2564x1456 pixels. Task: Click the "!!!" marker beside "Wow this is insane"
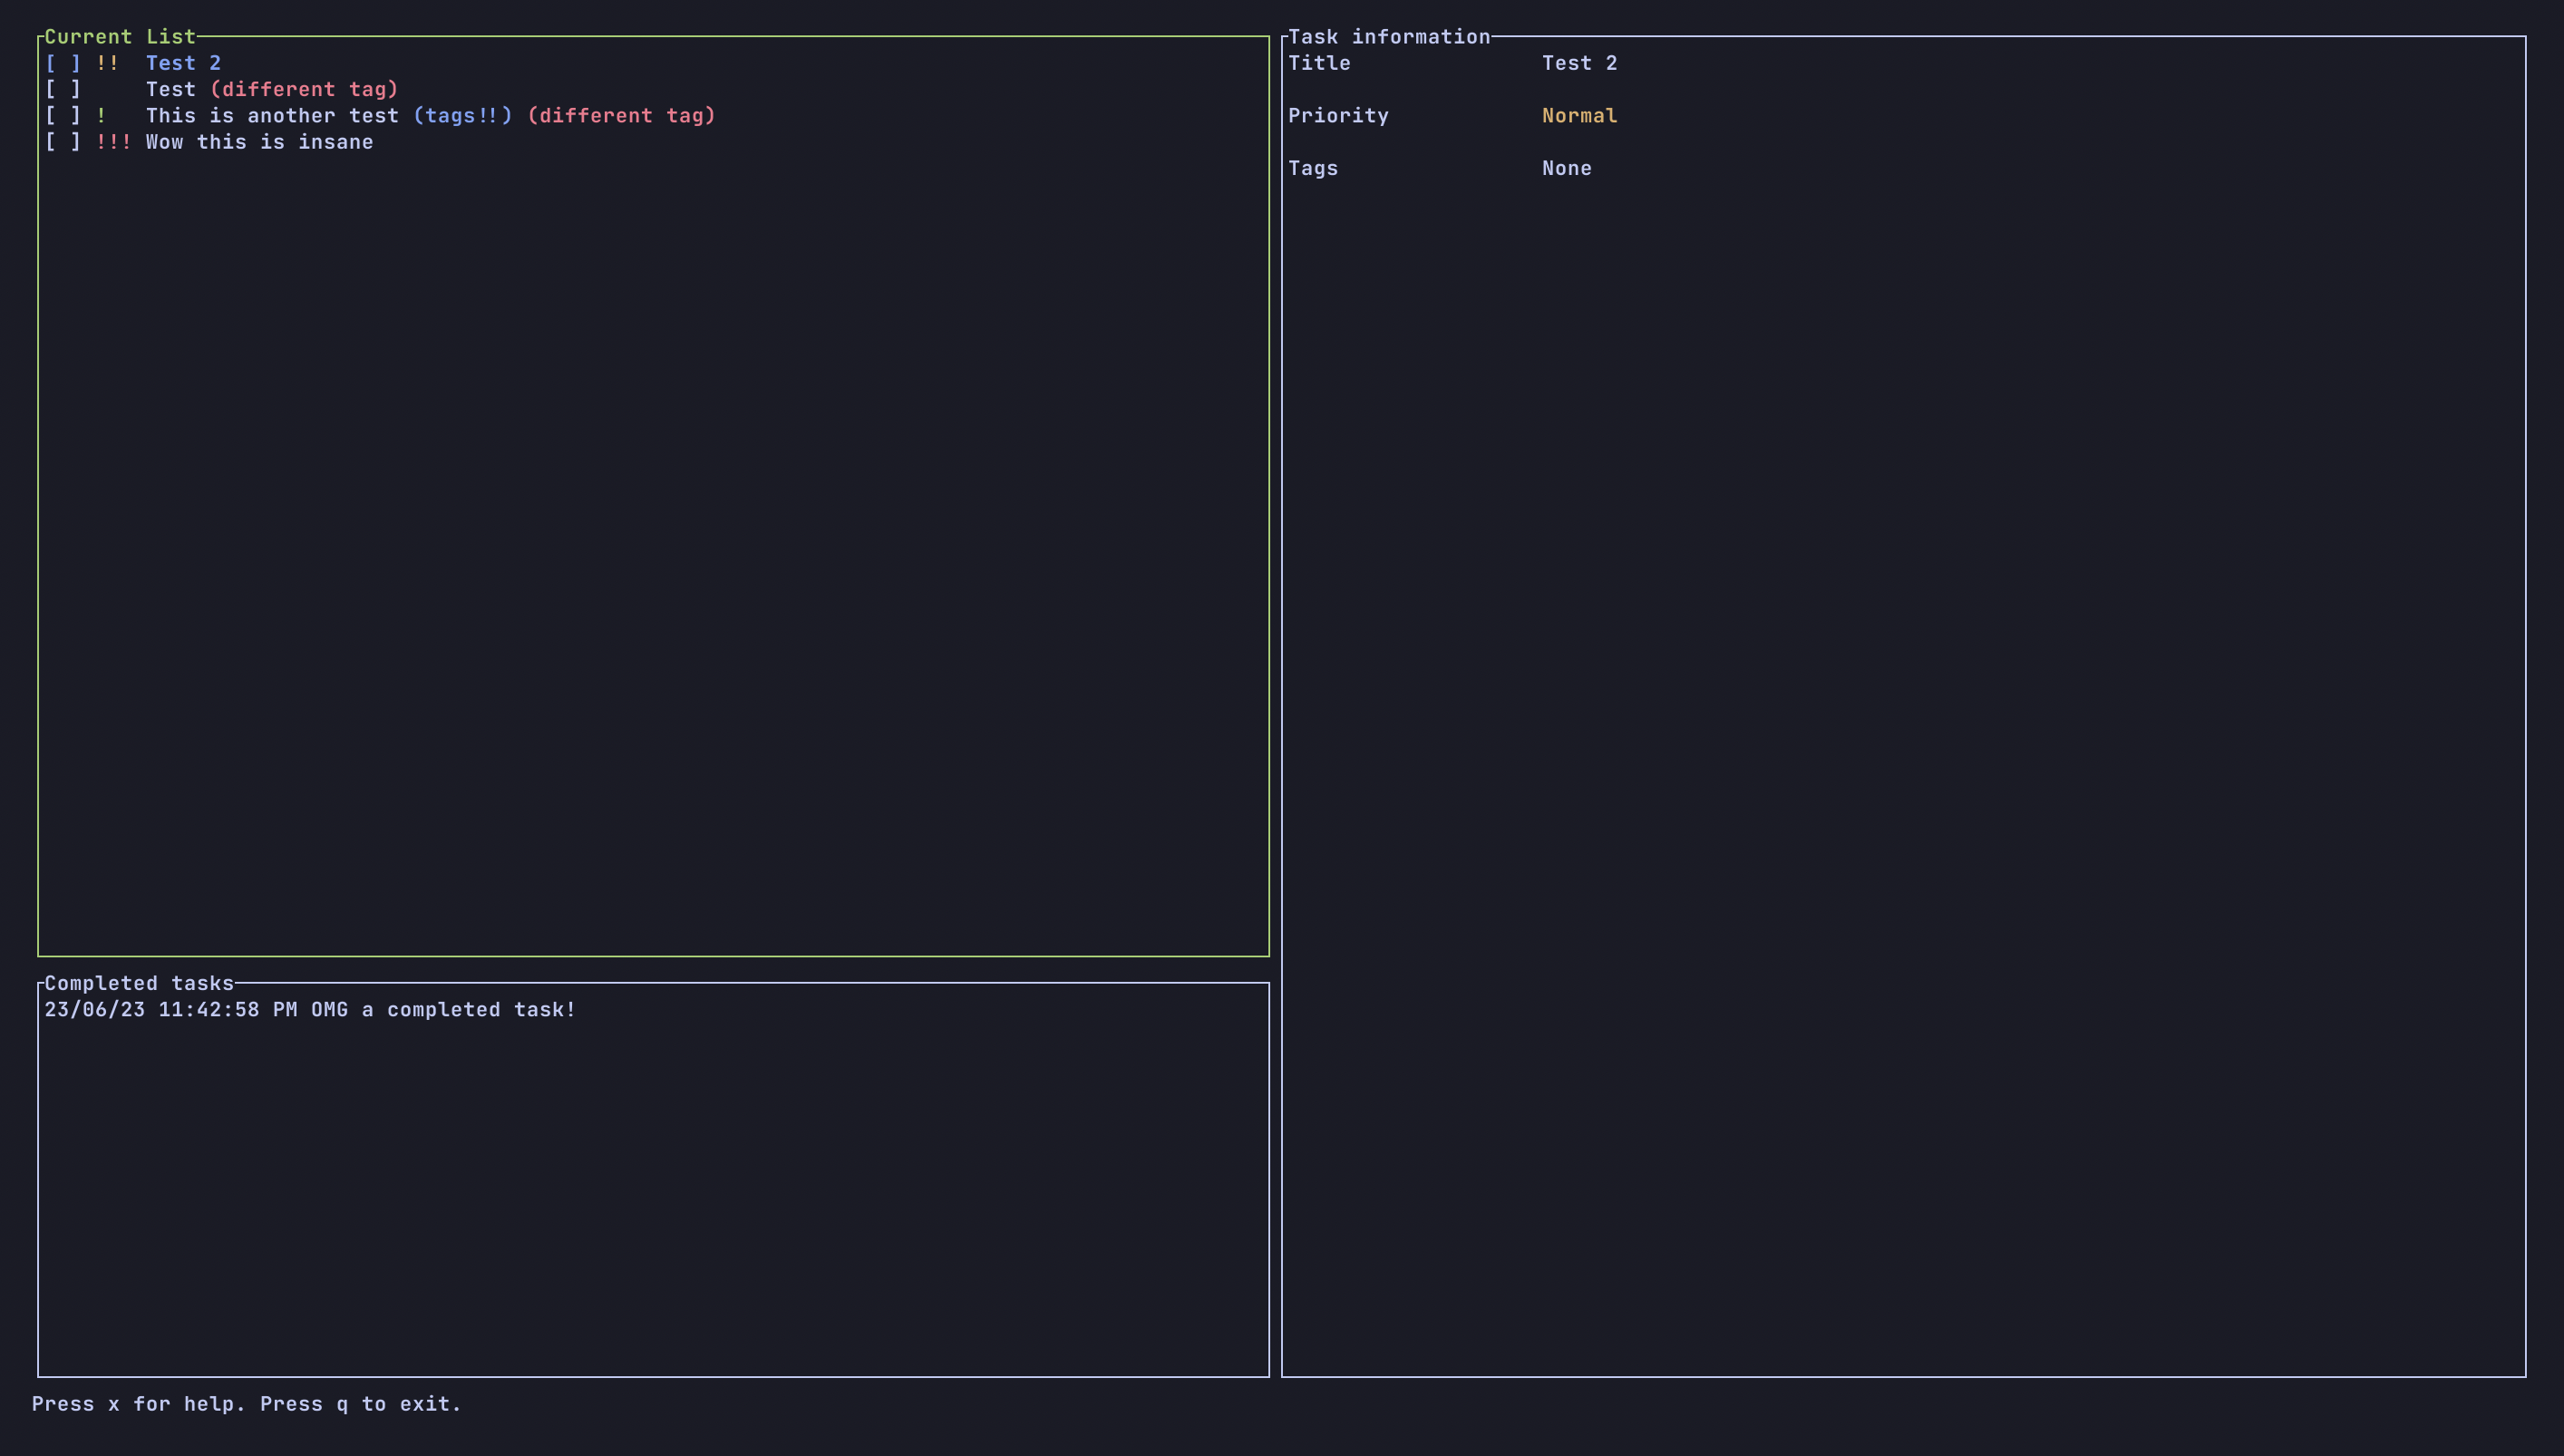pyautogui.click(x=114, y=142)
